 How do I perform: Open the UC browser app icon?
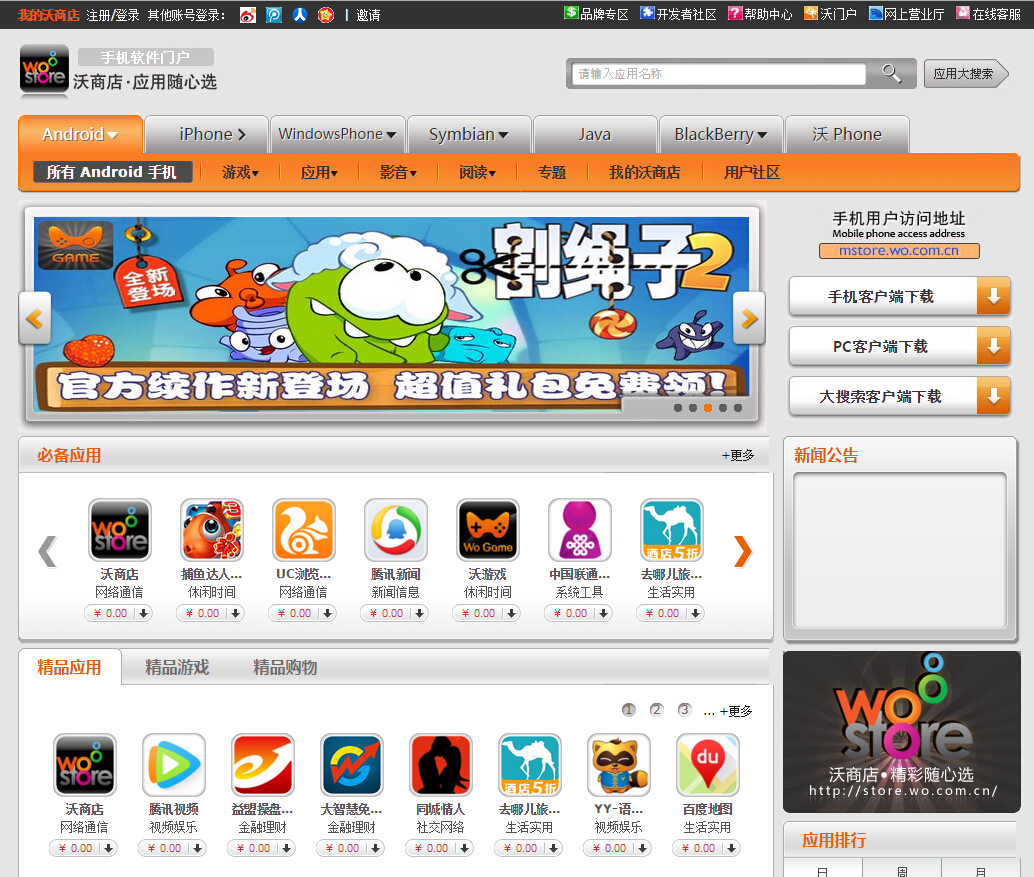coord(303,531)
